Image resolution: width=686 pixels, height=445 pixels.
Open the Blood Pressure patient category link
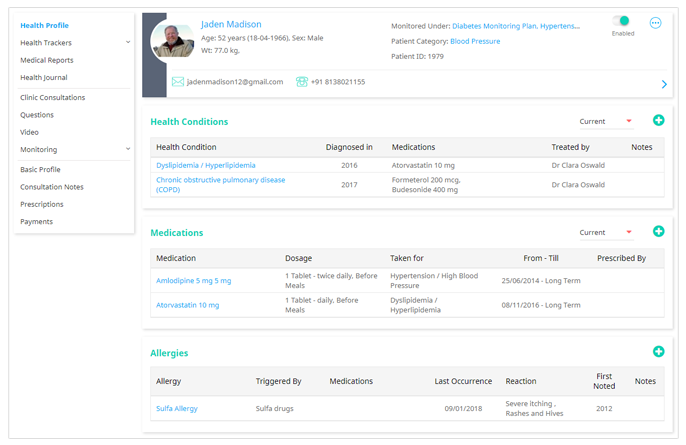click(475, 41)
